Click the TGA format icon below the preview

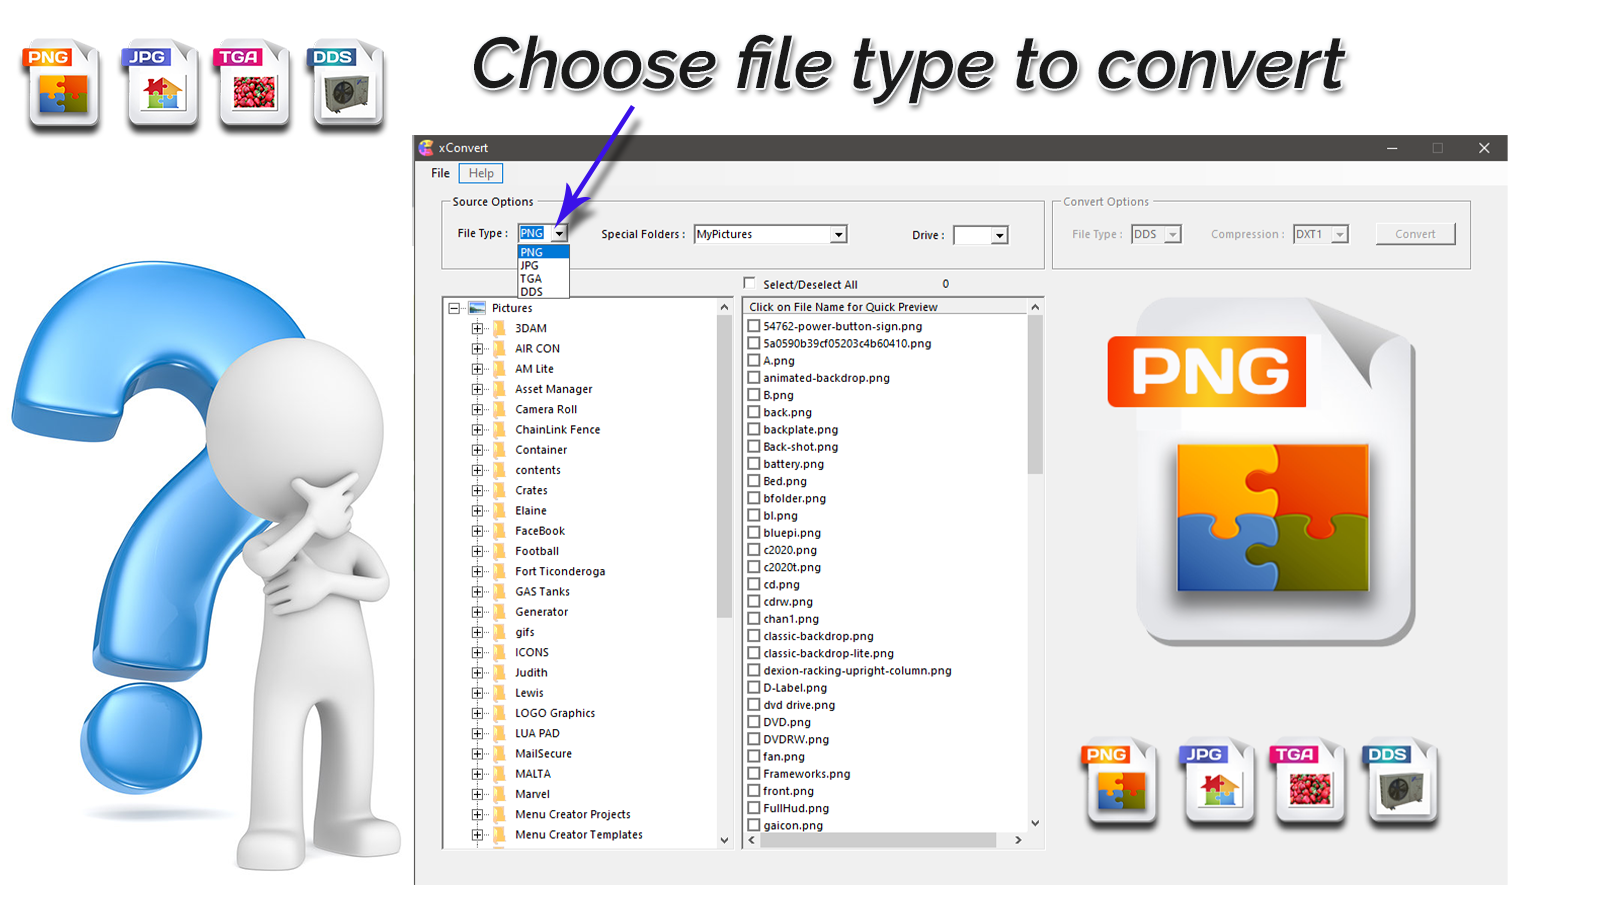tap(1309, 783)
